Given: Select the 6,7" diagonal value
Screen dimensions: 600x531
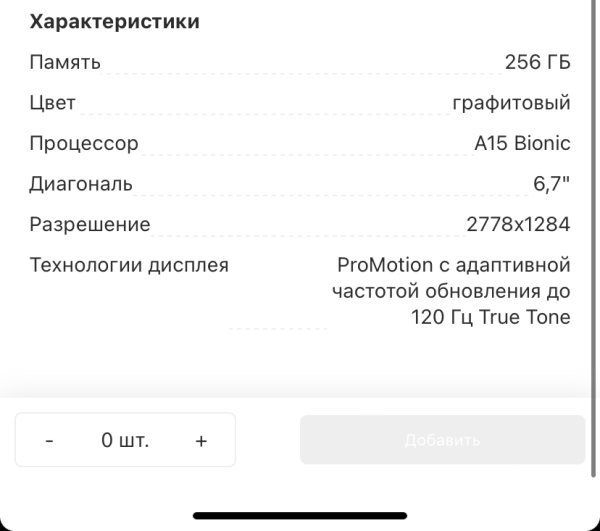Looking at the screenshot, I should [551, 184].
